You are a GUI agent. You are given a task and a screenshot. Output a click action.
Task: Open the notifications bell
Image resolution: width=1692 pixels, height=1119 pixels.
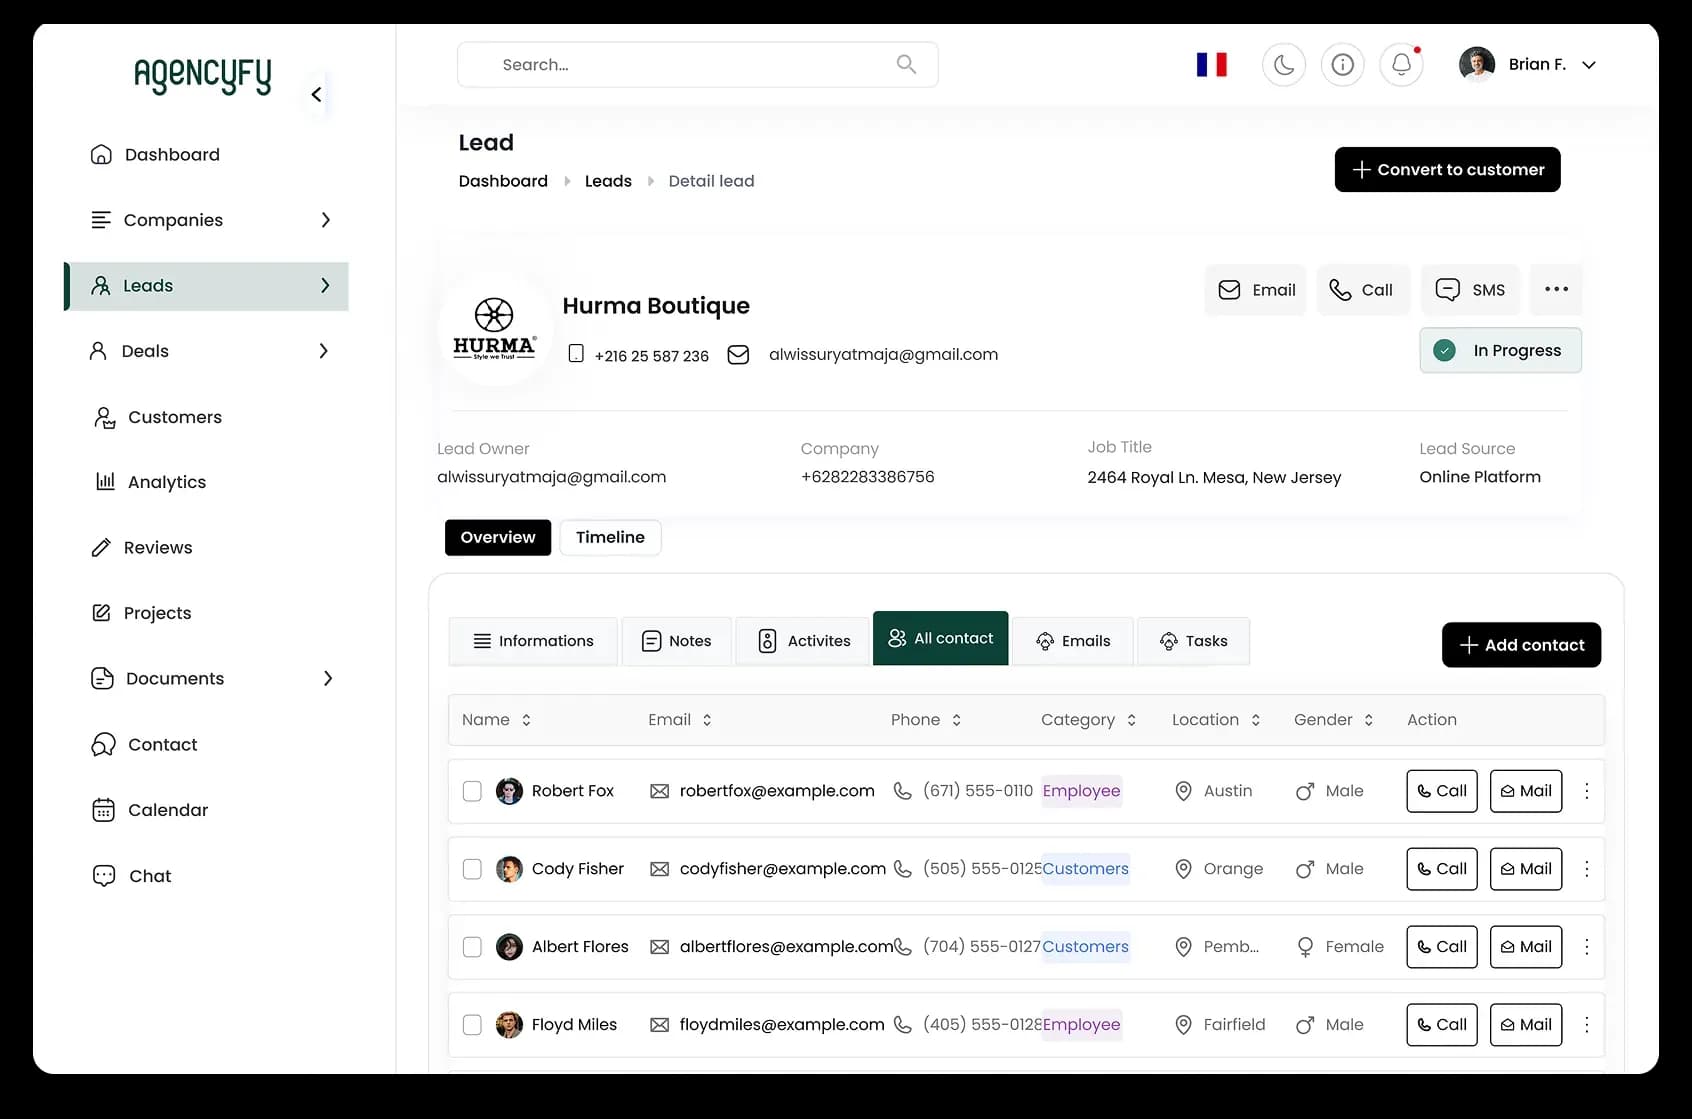click(1401, 65)
